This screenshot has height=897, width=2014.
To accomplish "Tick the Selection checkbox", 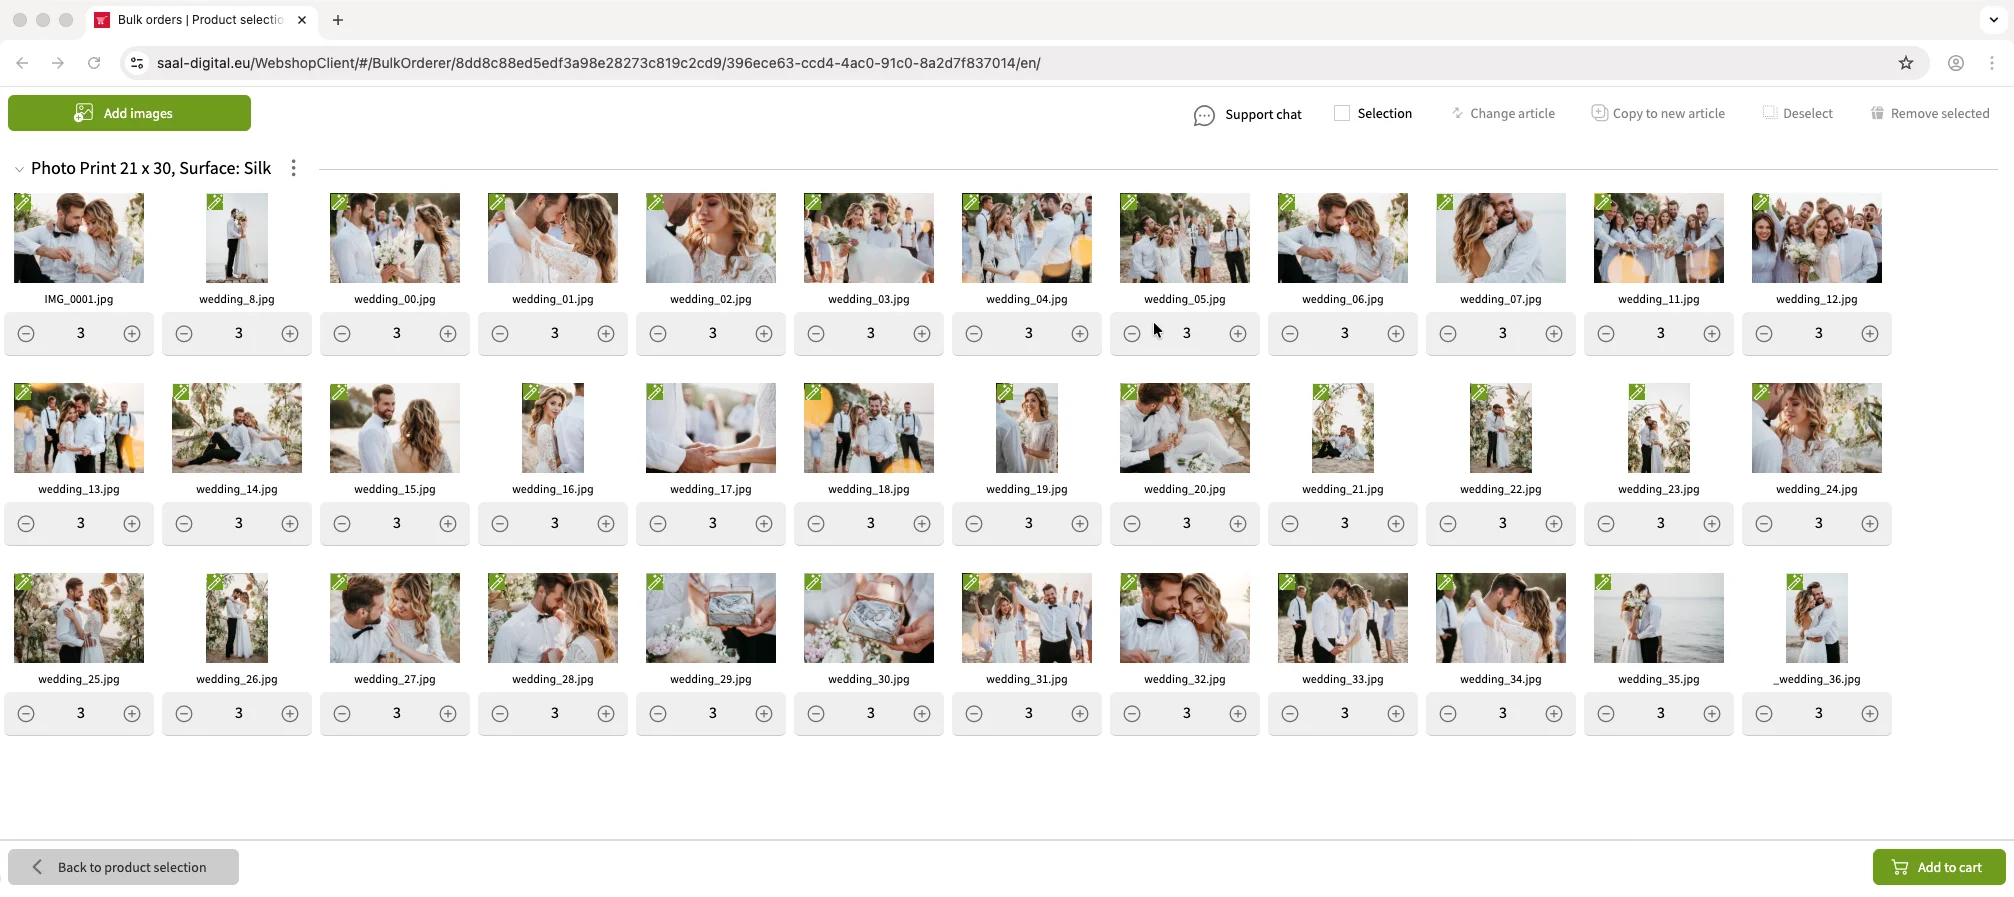I will (1341, 114).
